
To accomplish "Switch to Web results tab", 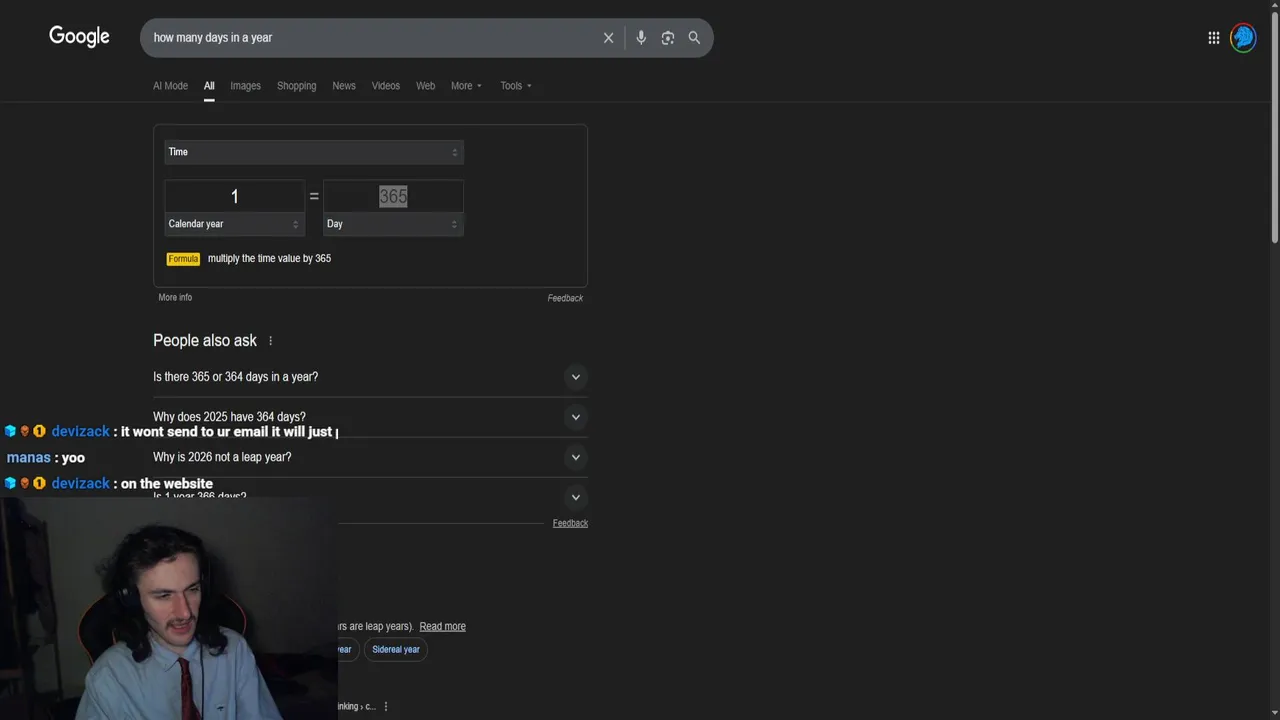I will click(425, 86).
